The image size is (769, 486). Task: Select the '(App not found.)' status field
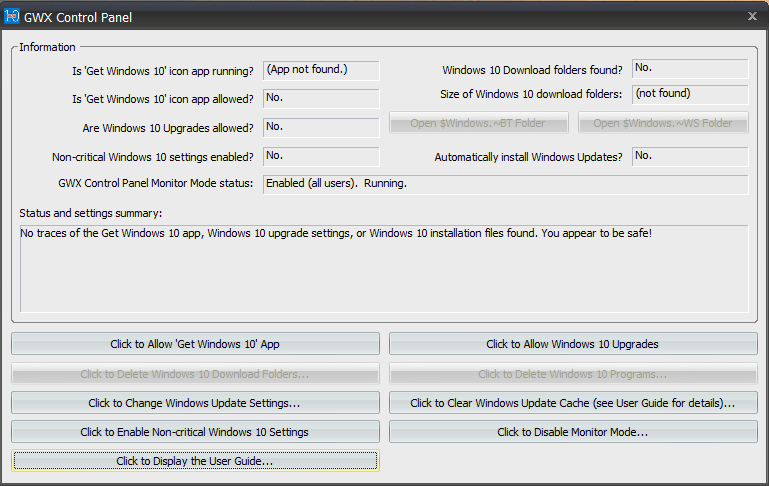pos(321,70)
